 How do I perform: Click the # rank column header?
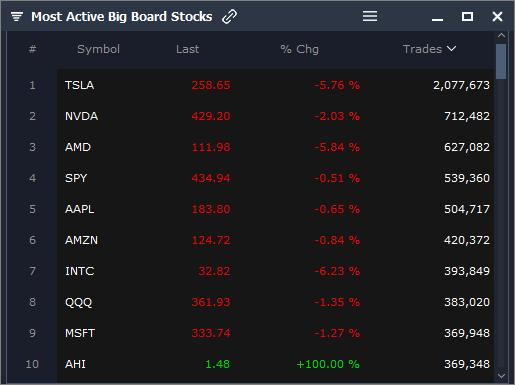[32, 49]
